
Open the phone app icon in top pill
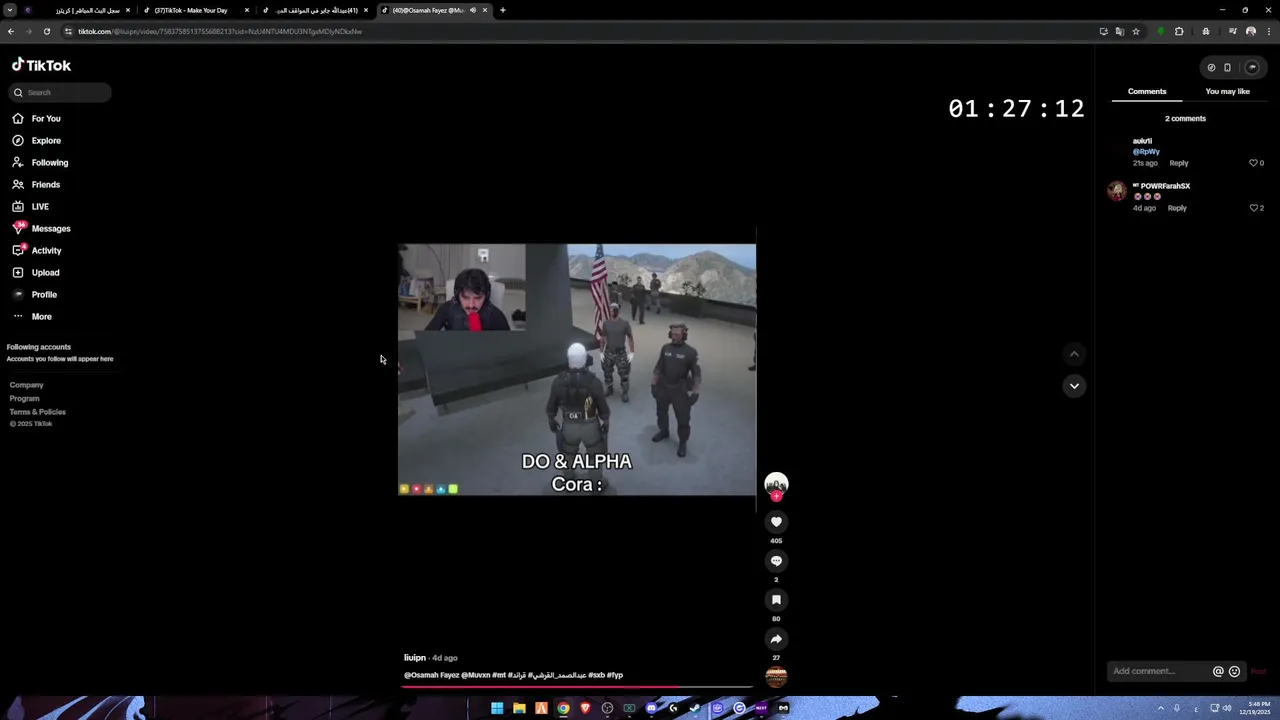click(x=1227, y=68)
